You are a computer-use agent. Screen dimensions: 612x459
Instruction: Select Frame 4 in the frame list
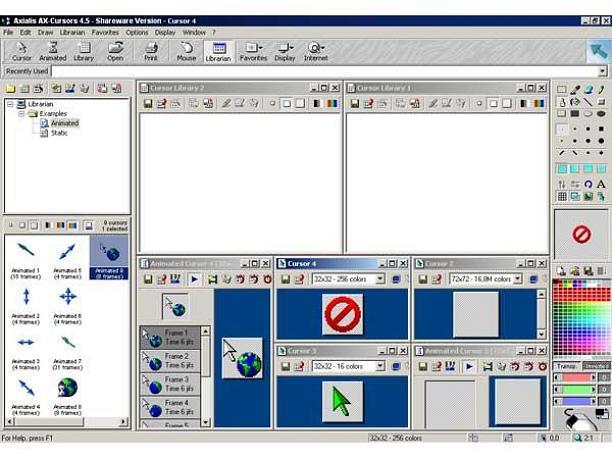pos(170,407)
